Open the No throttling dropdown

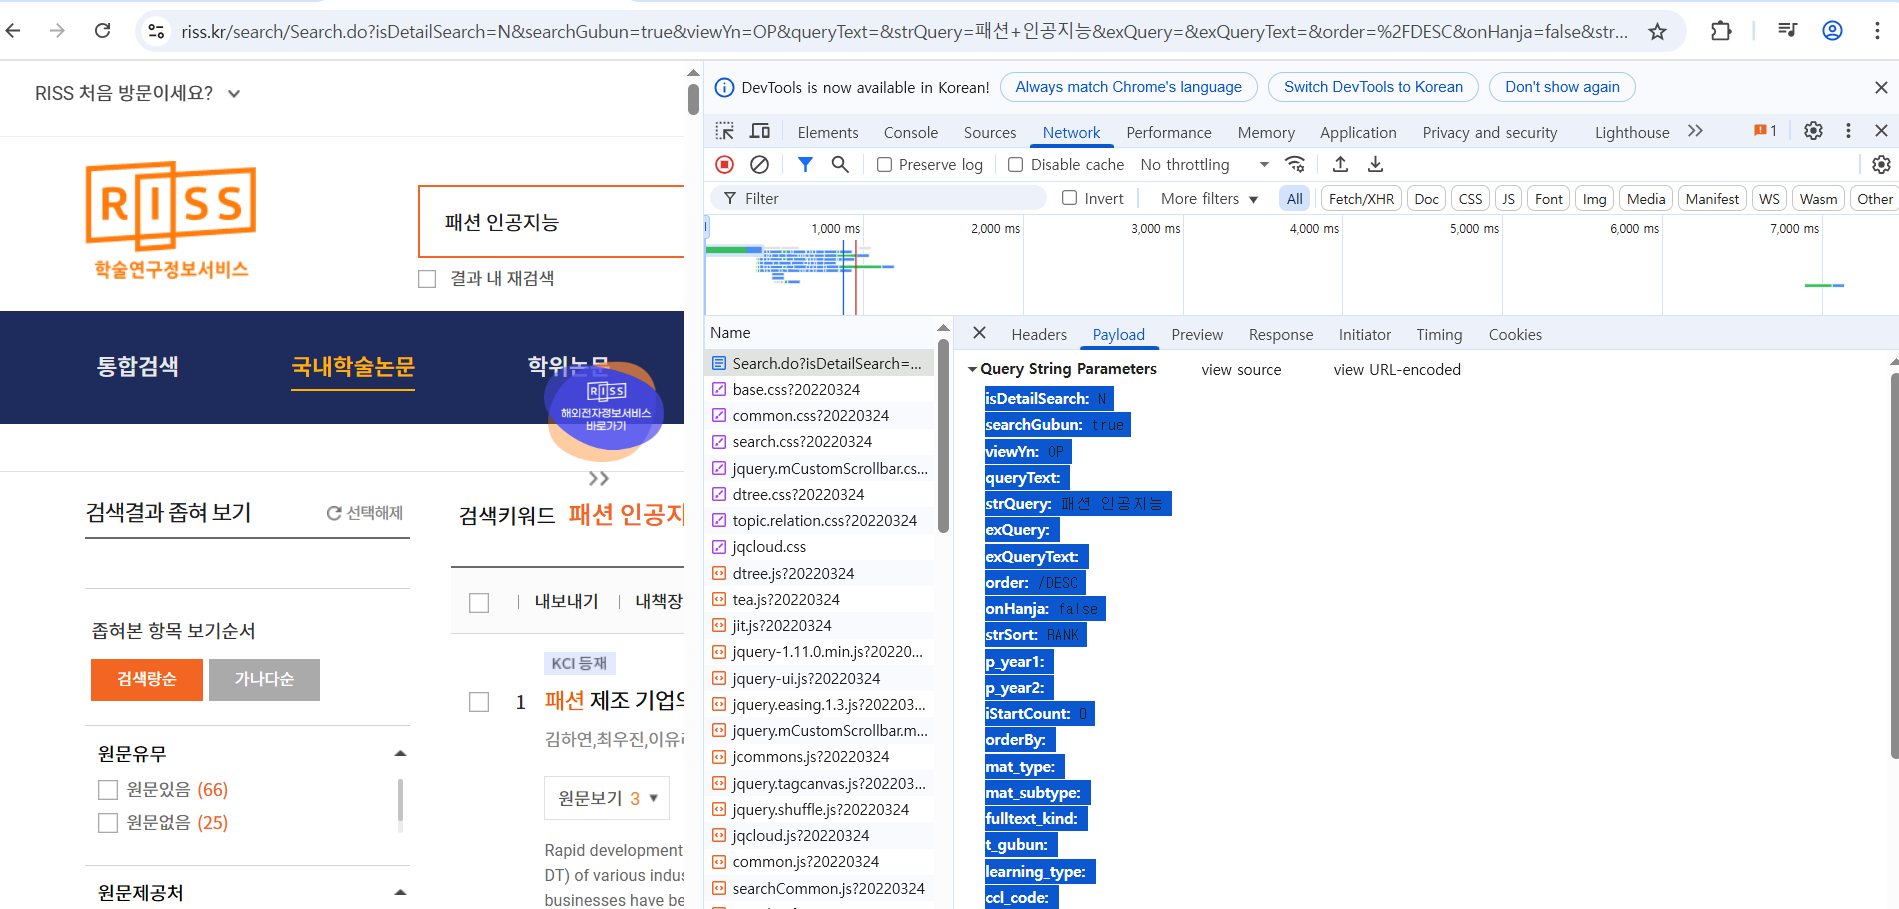click(1205, 165)
